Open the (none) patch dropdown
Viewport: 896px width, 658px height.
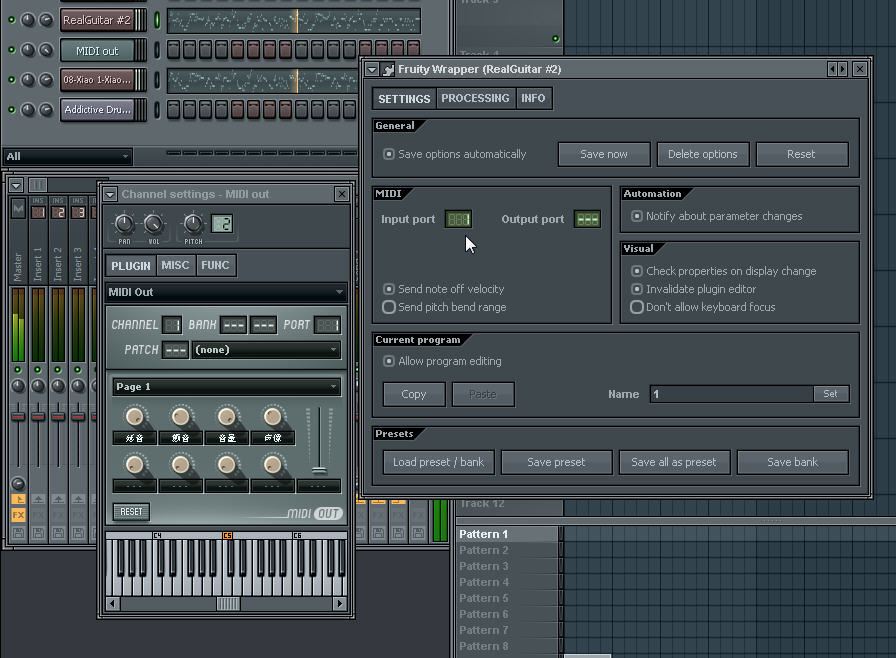(266, 350)
